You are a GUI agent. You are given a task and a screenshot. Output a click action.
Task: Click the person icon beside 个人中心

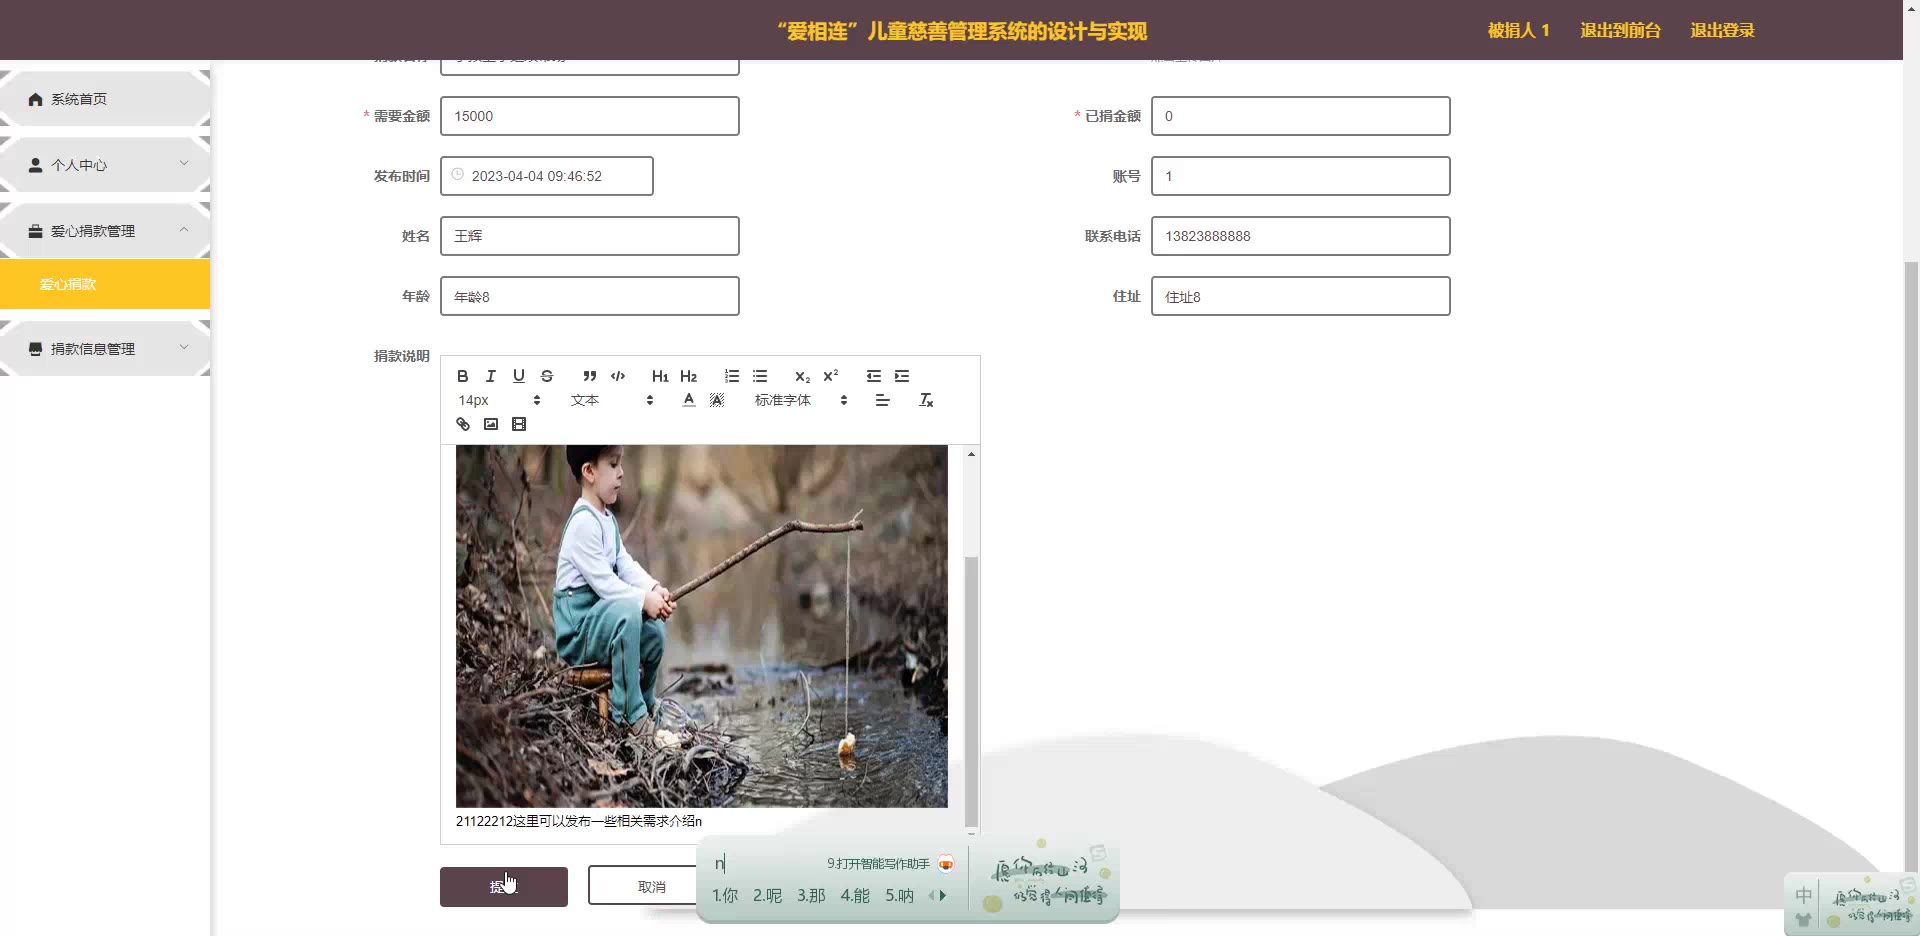(x=36, y=165)
